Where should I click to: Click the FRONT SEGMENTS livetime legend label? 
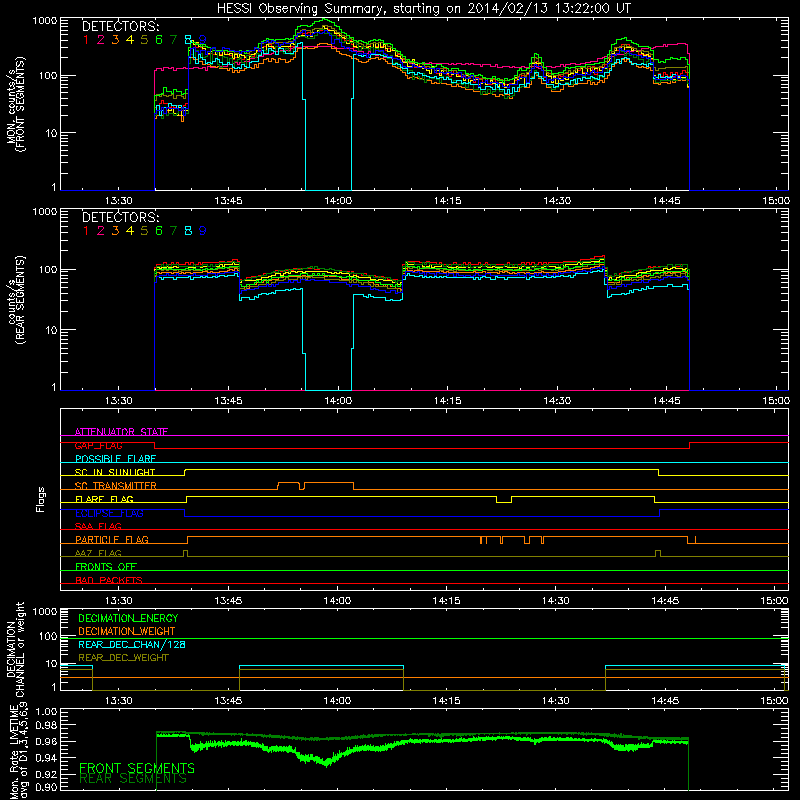137,768
